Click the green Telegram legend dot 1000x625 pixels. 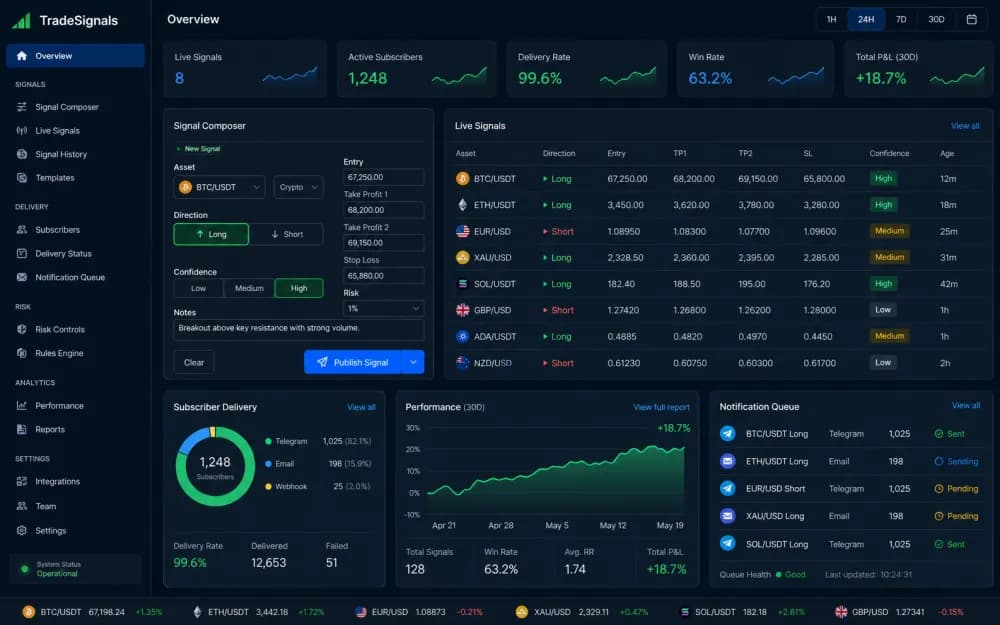pyautogui.click(x=268, y=441)
